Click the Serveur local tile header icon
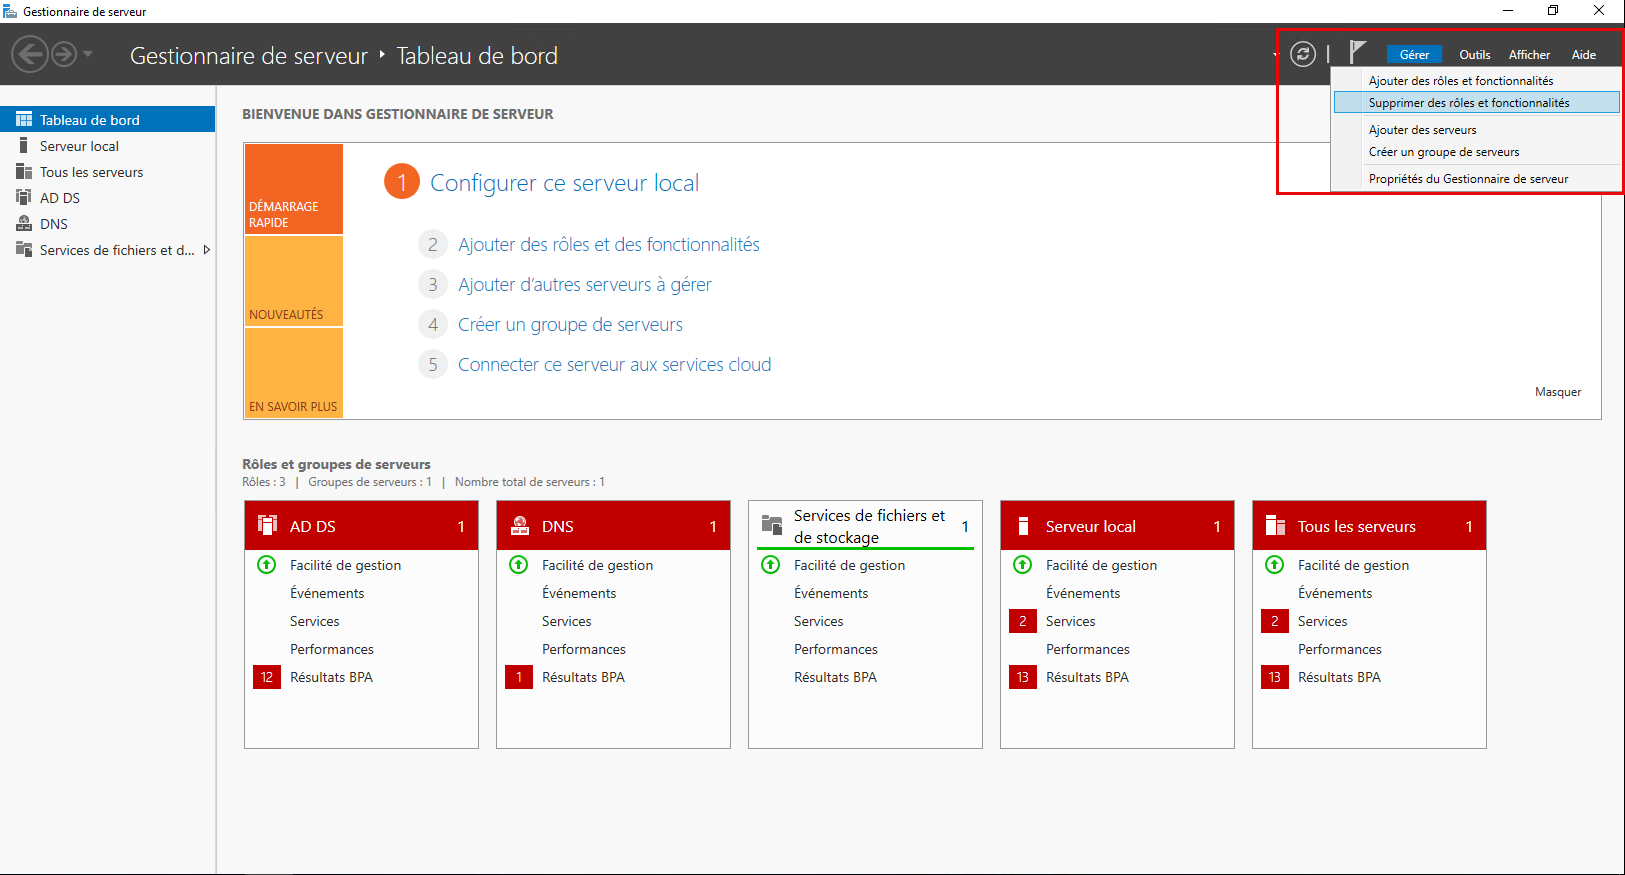1625x875 pixels. [x=1023, y=525]
